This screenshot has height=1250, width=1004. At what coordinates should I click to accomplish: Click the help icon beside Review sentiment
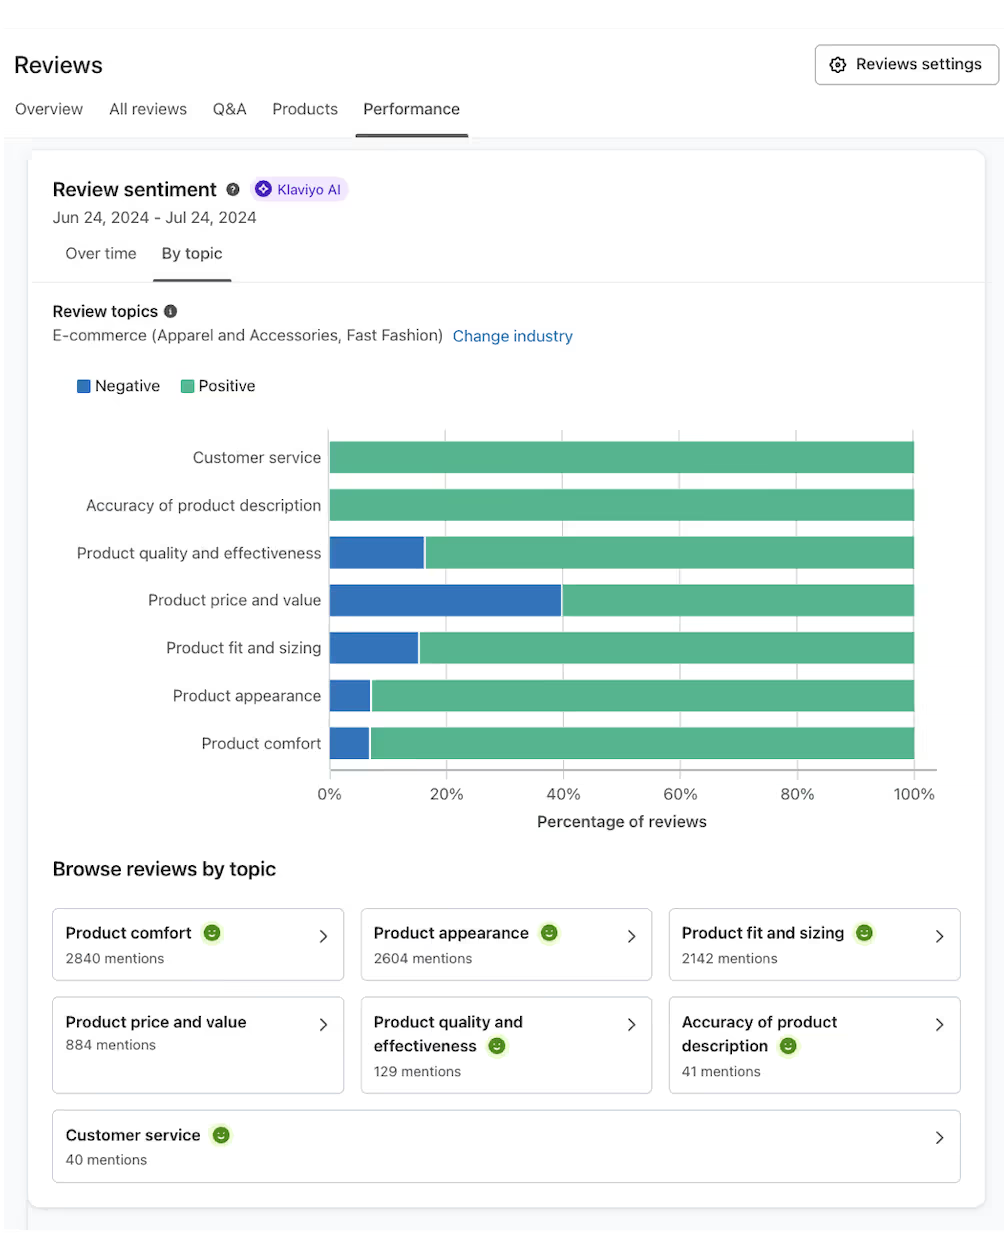click(x=233, y=189)
